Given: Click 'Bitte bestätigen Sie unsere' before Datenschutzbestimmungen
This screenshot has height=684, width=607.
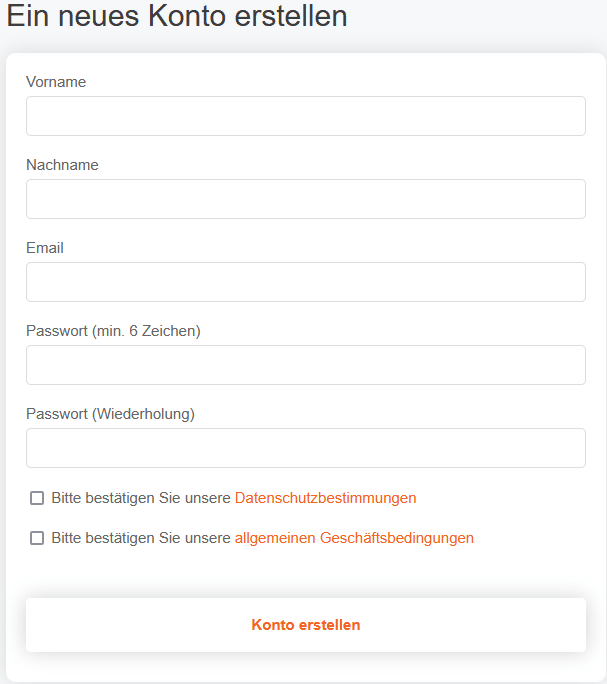Looking at the screenshot, I should pos(141,498).
